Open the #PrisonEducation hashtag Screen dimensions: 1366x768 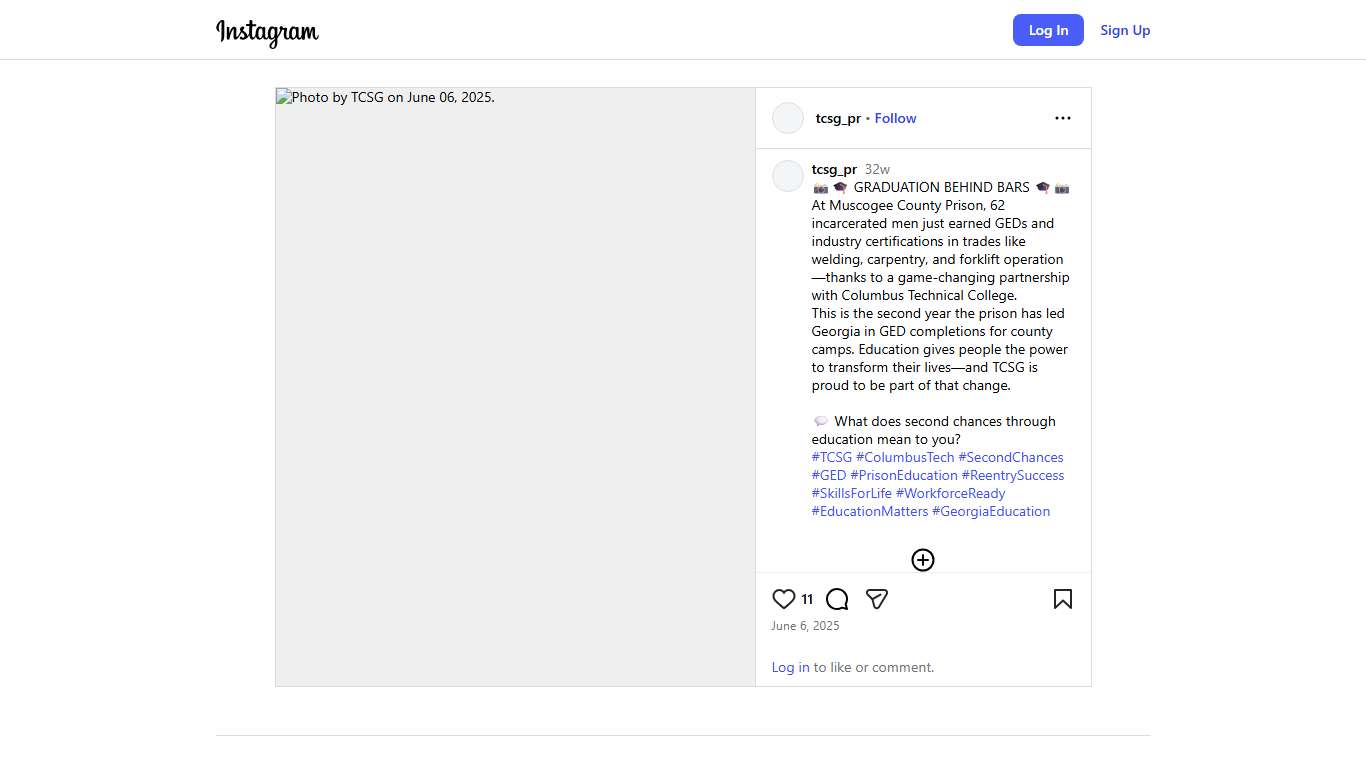pos(904,475)
